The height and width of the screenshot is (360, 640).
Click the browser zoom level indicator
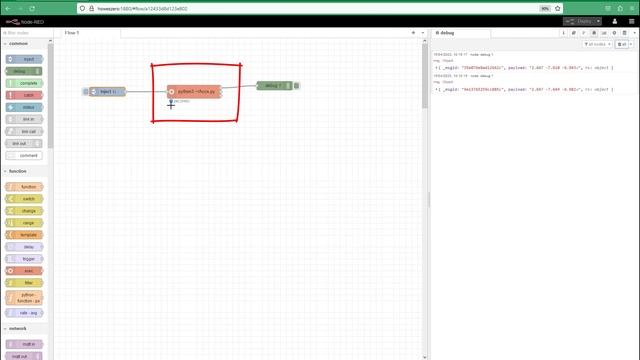(x=544, y=9)
